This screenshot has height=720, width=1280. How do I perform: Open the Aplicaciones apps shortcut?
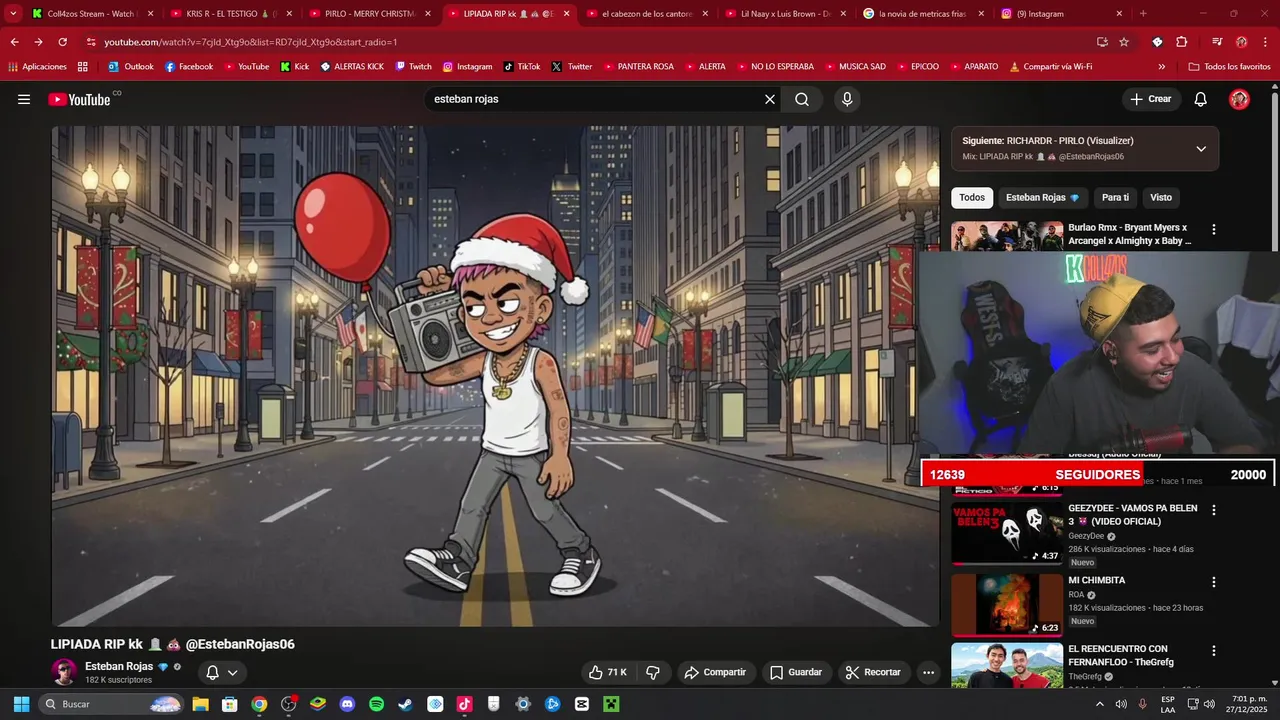pos(37,67)
